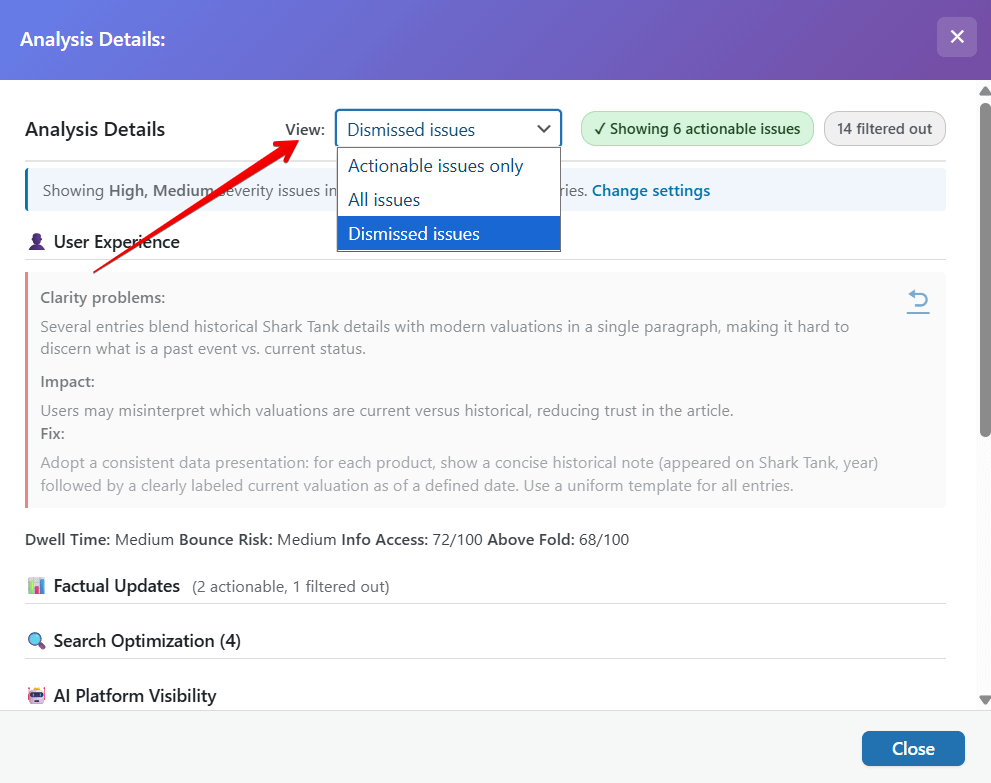991x783 pixels.
Task: Click the Factual Updates bar chart icon
Action: tap(37, 584)
